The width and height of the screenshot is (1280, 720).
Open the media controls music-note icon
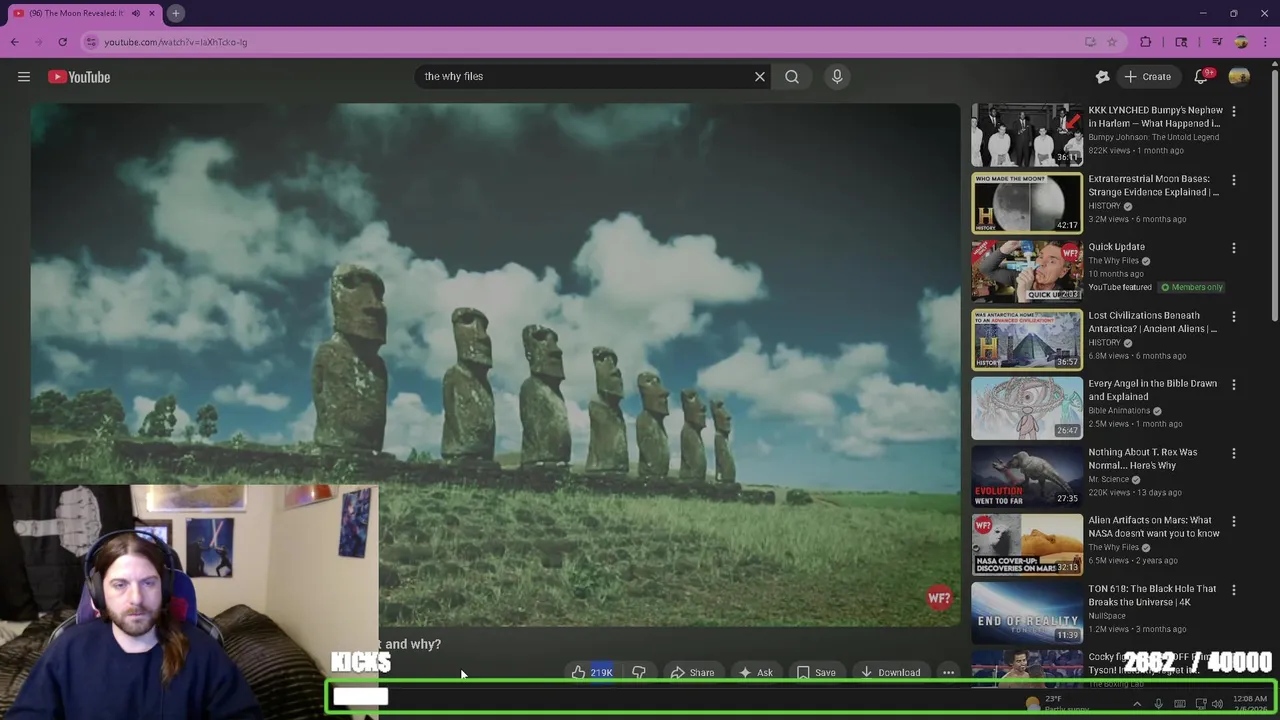coord(1217,42)
